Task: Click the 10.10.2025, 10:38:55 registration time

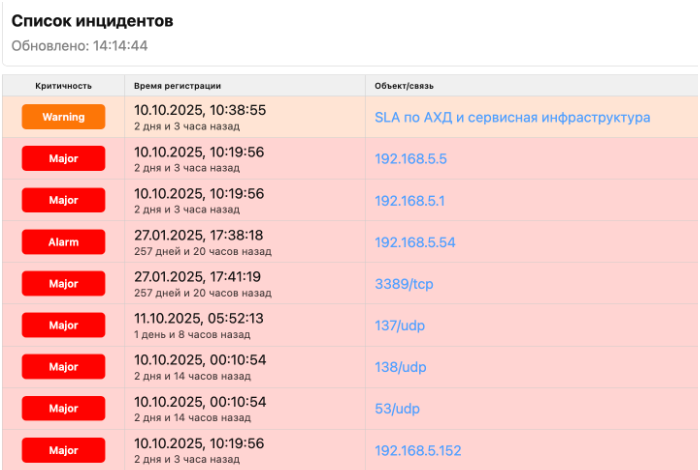Action: coord(198,110)
